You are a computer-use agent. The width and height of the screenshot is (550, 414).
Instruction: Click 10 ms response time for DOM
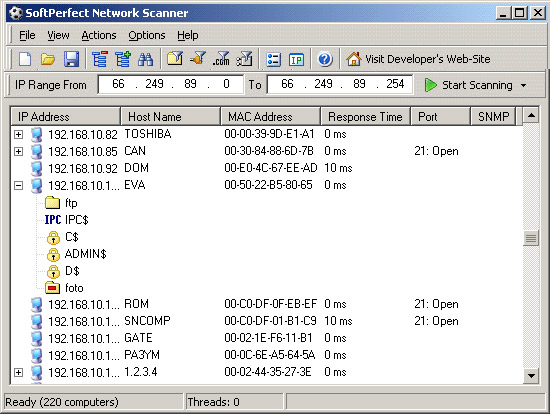pyautogui.click(x=338, y=168)
